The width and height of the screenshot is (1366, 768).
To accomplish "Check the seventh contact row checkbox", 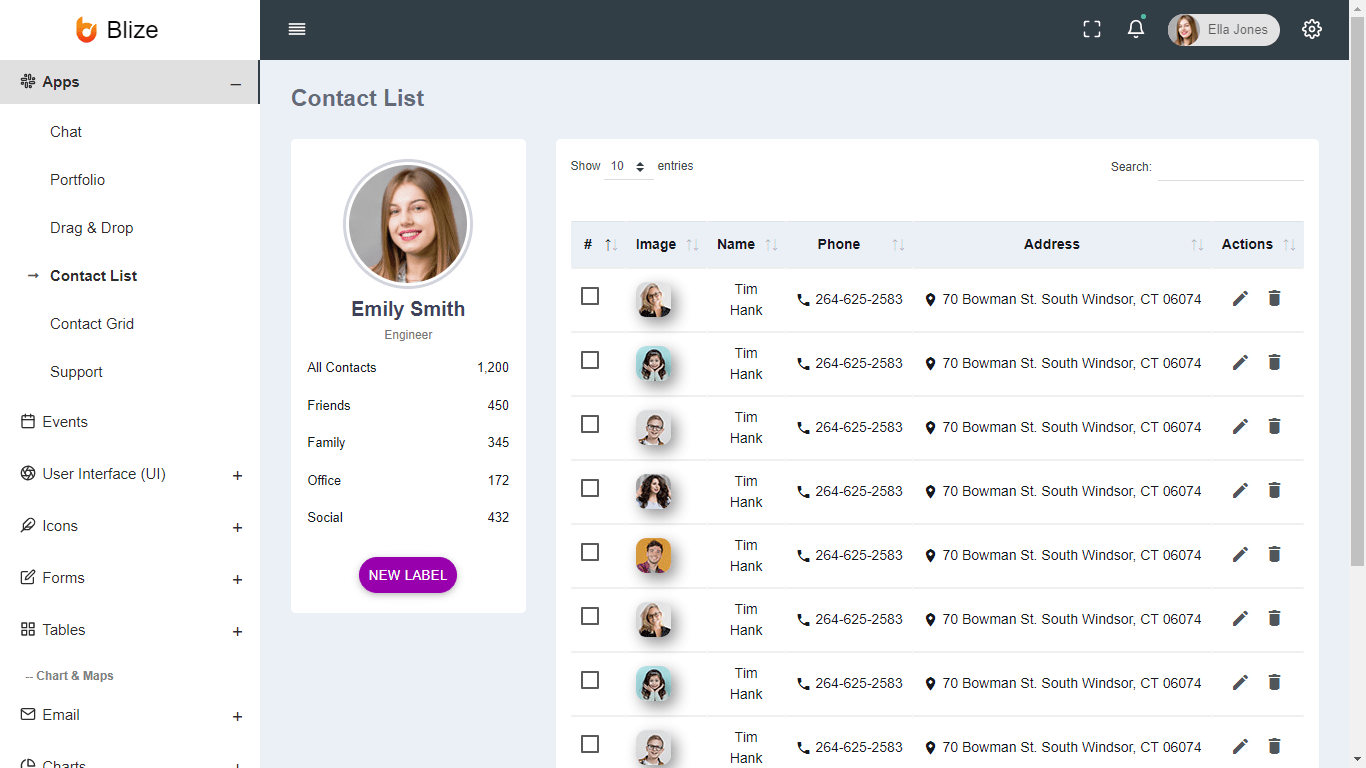I will pos(590,680).
